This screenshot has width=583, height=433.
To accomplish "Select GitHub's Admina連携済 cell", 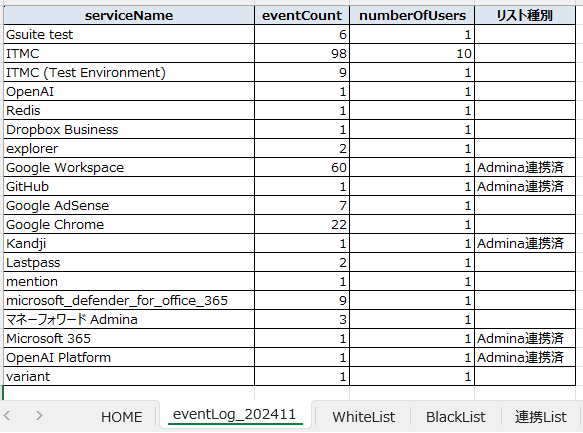I will coord(525,186).
